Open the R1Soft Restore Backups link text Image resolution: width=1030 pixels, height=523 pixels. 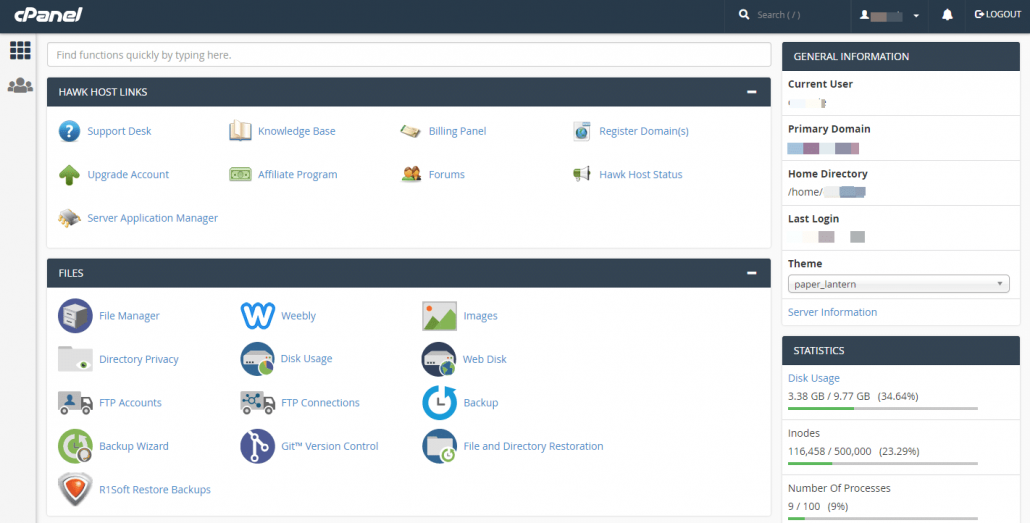pyautogui.click(x=155, y=489)
